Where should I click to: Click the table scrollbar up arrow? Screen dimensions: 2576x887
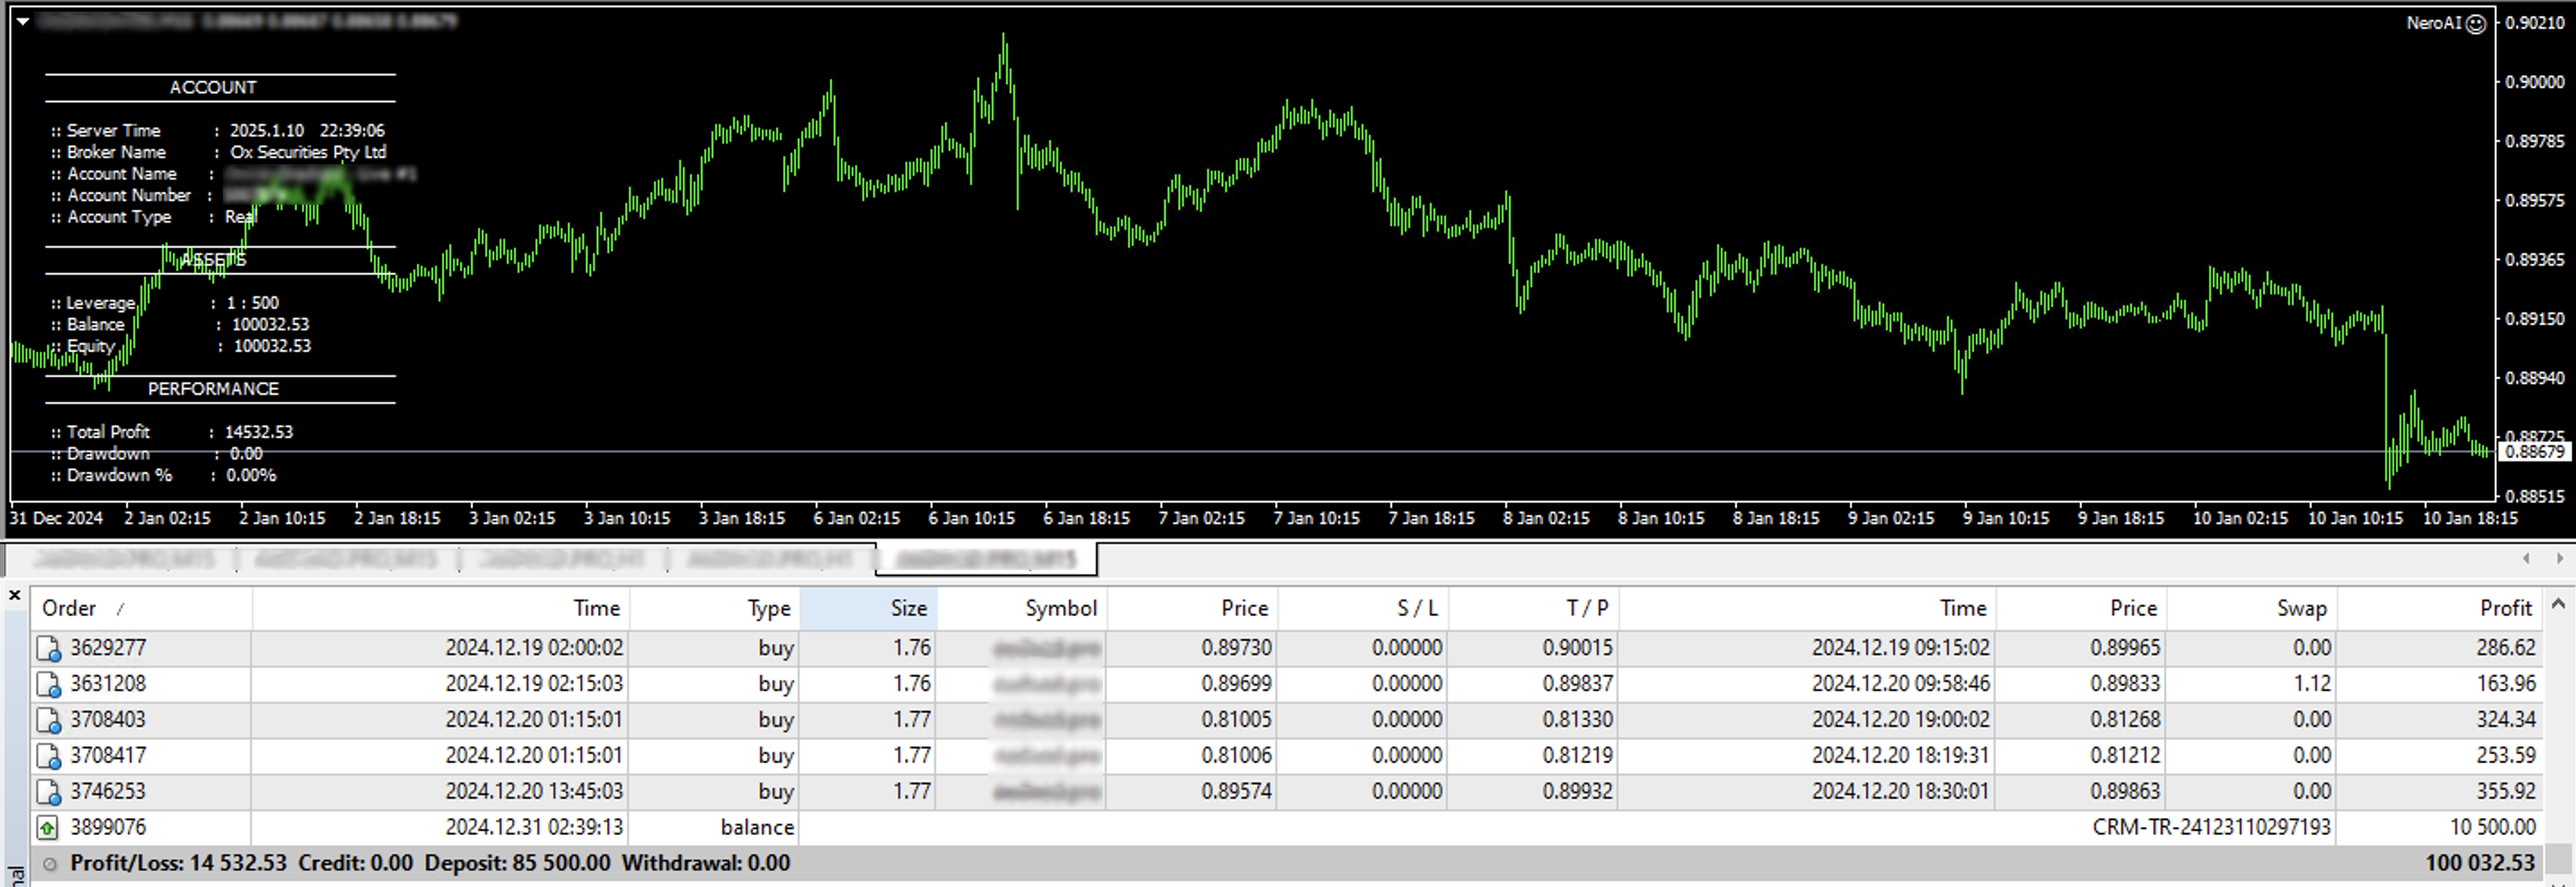(2558, 604)
